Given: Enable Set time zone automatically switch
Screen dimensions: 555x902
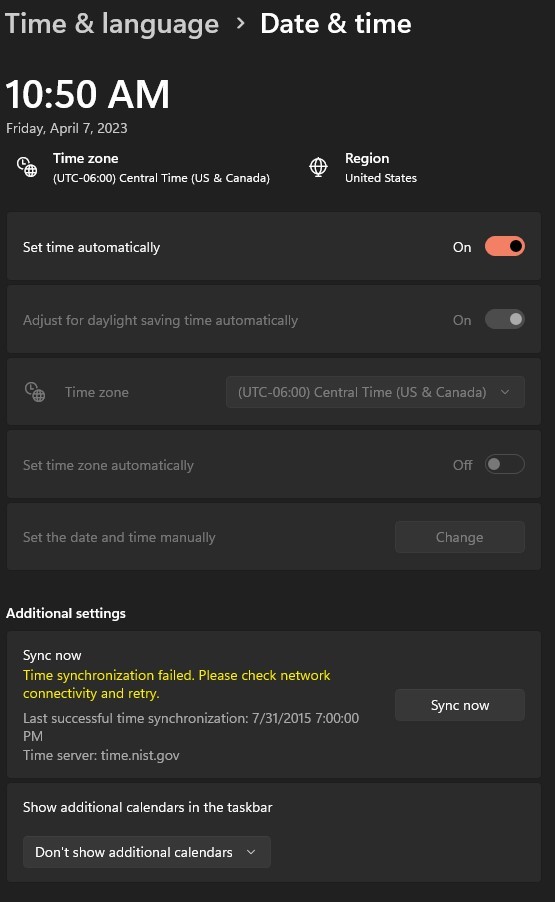Looking at the screenshot, I should click(504, 464).
